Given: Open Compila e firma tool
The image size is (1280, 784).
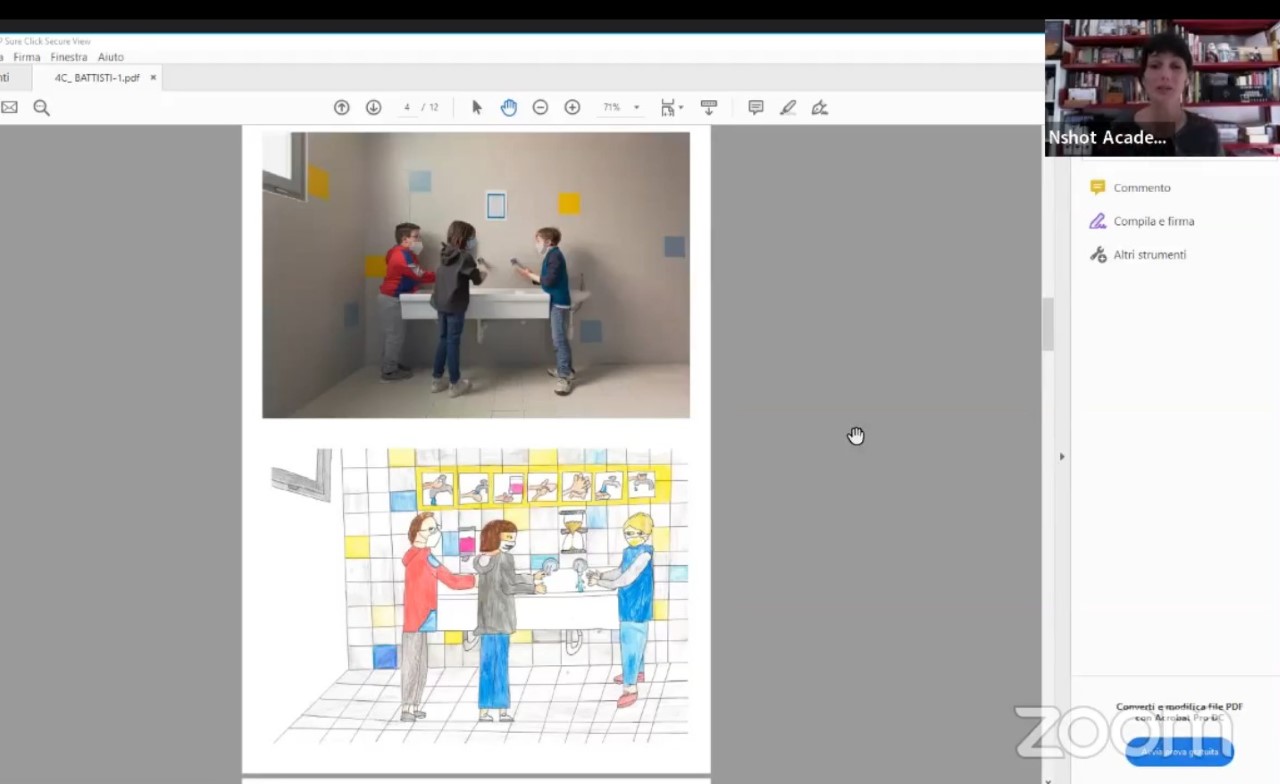Looking at the screenshot, I should point(1153,221).
